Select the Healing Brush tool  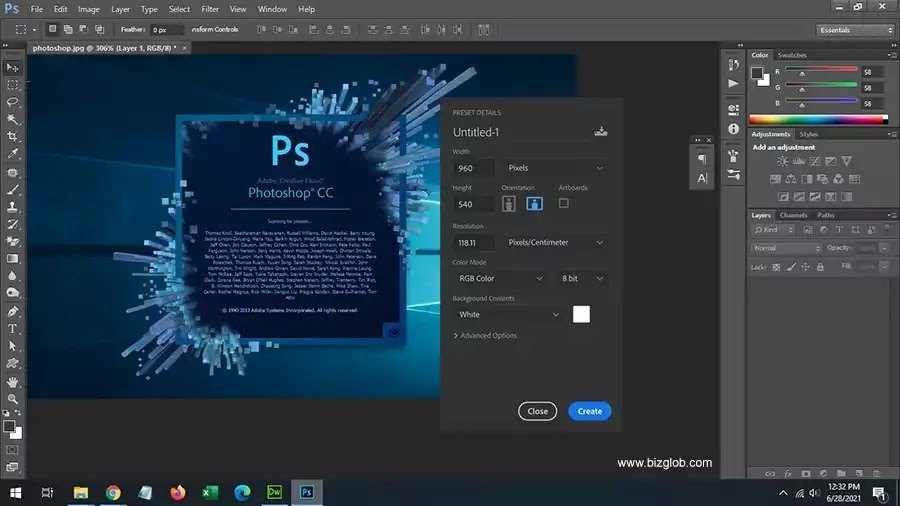click(x=12, y=173)
